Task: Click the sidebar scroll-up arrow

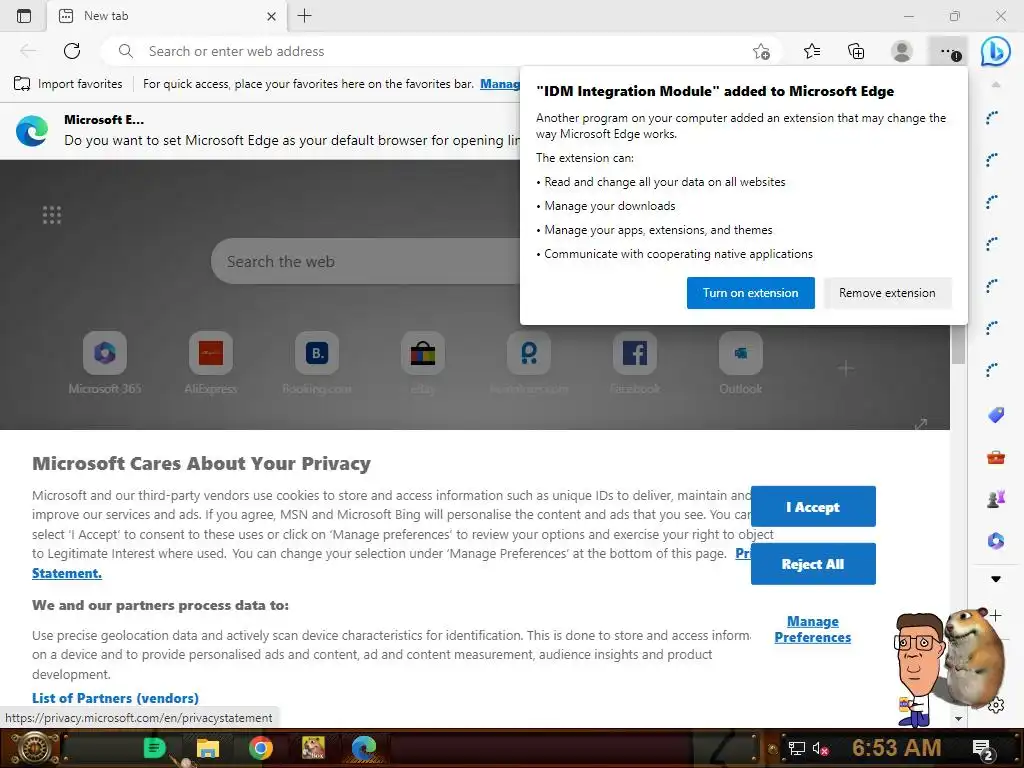Action: click(x=995, y=85)
